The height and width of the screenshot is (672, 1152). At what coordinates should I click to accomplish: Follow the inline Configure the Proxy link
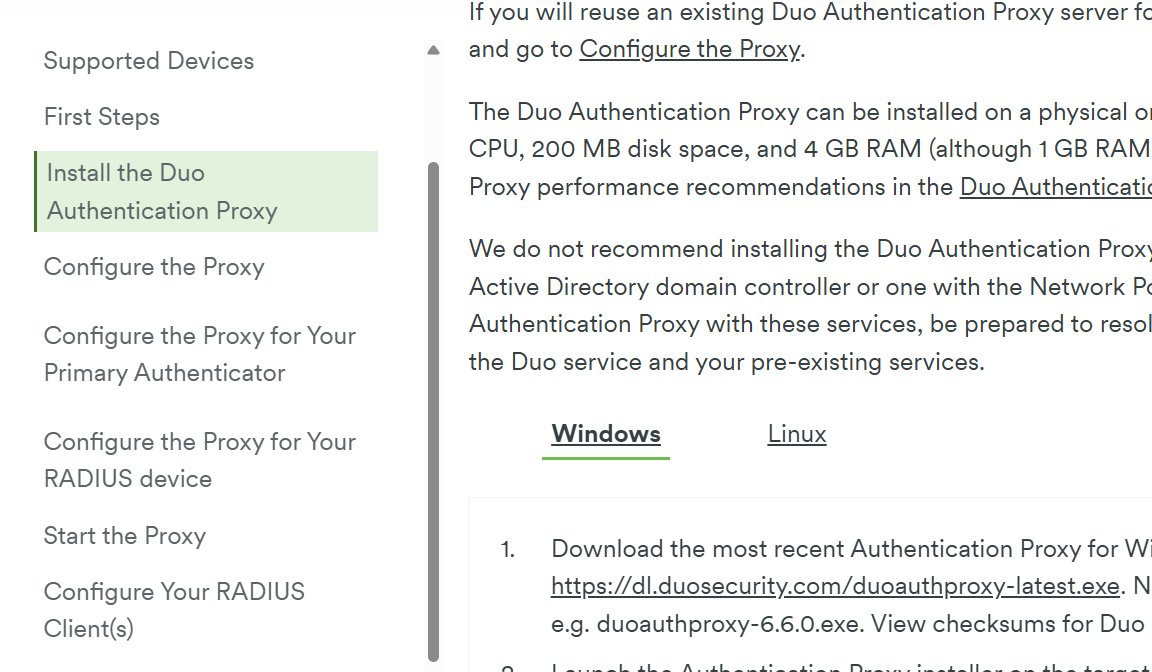point(689,49)
